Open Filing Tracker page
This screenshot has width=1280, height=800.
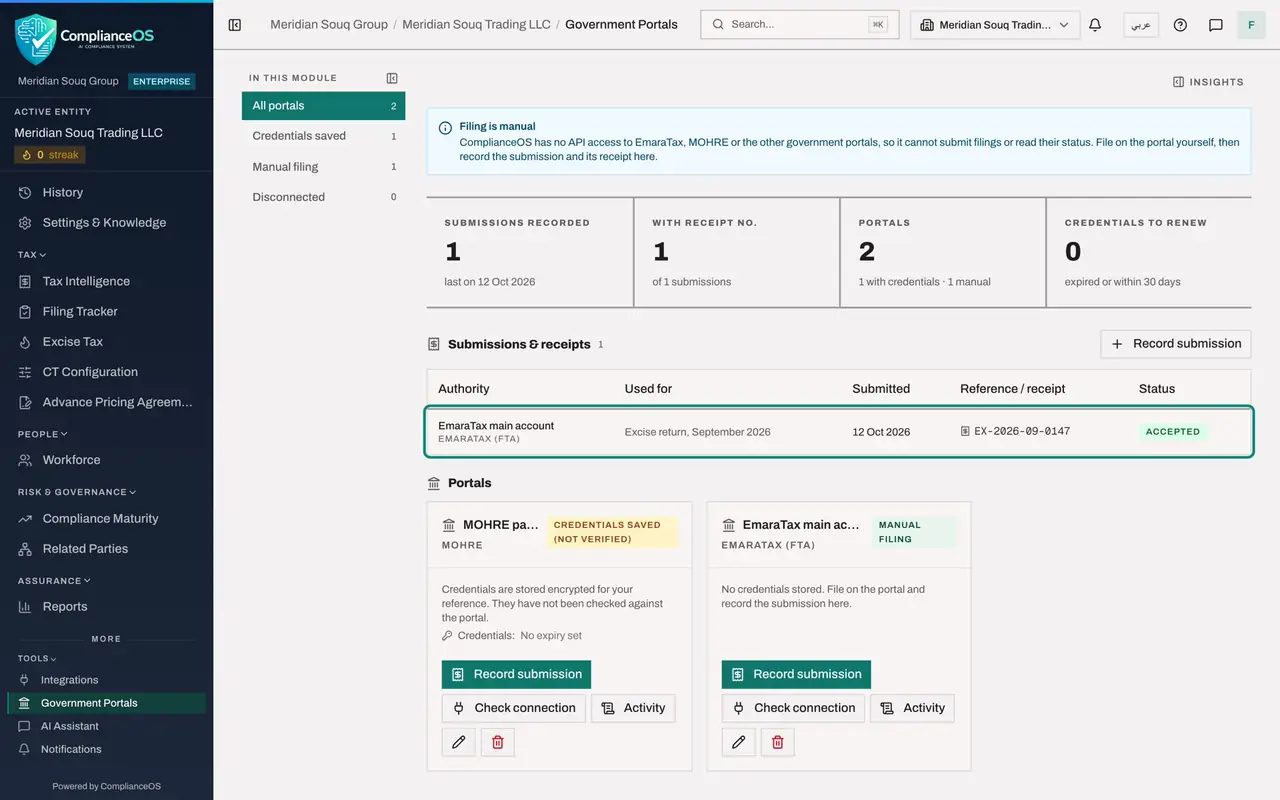coord(107,311)
